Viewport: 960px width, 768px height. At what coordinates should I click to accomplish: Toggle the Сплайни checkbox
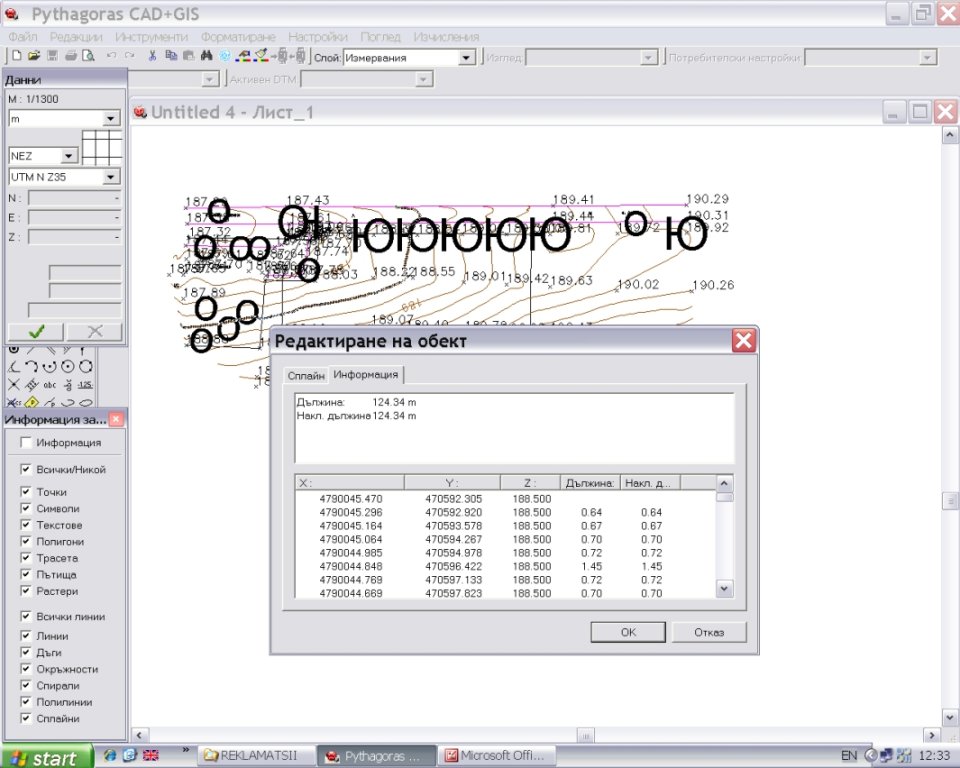click(x=25, y=719)
